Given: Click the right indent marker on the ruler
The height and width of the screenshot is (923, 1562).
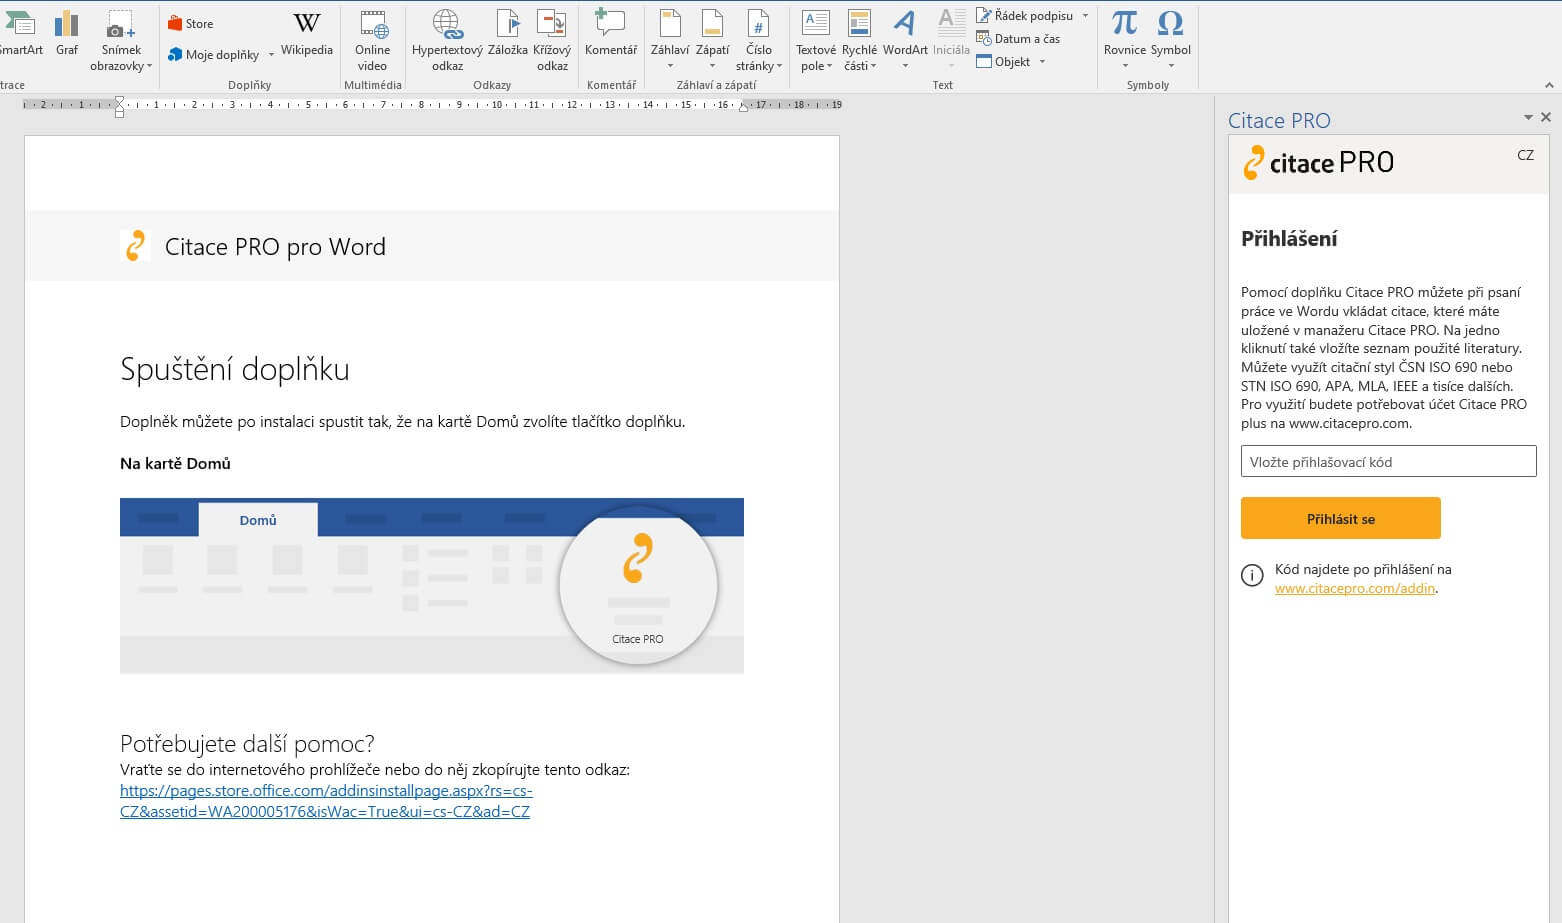Looking at the screenshot, I should (743, 108).
